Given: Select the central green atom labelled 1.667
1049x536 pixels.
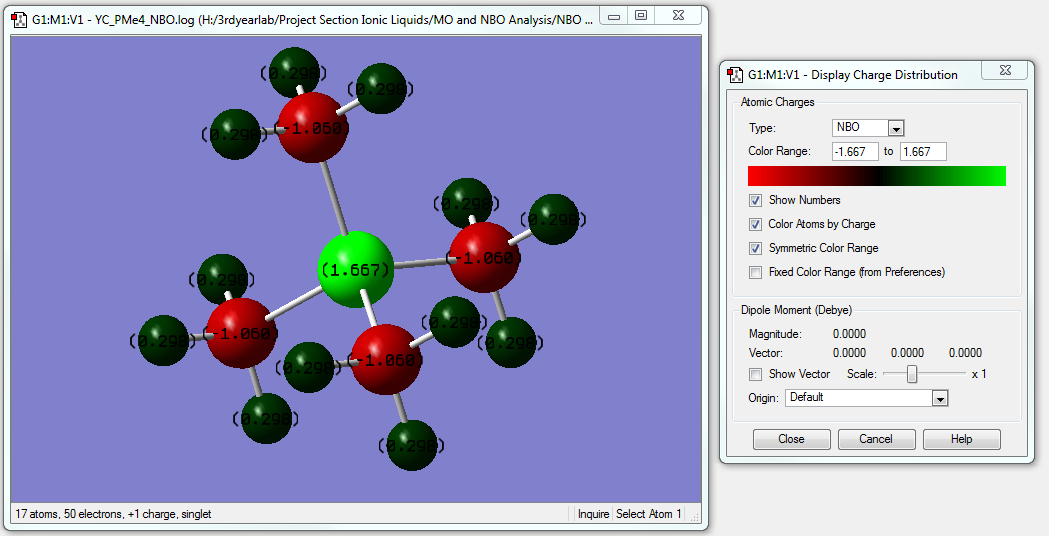Looking at the screenshot, I should [355, 269].
